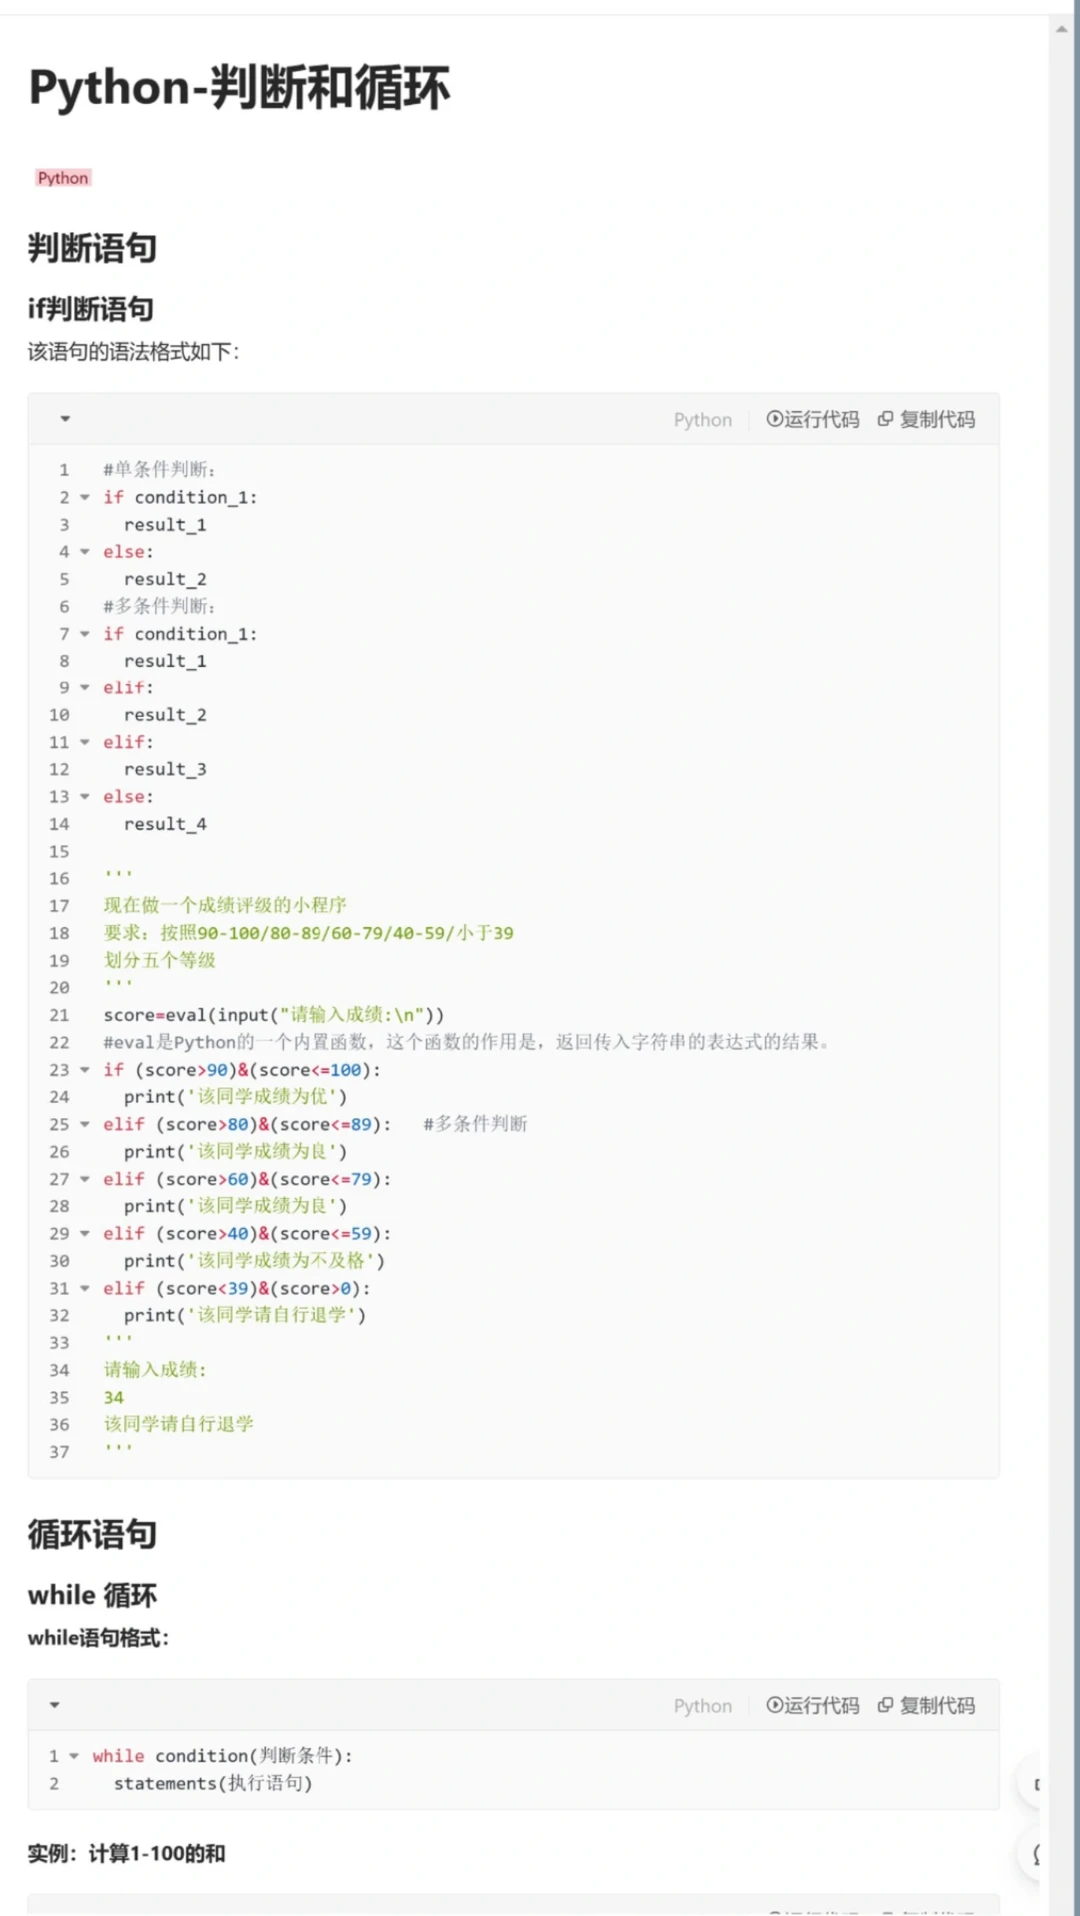
Task: Fold the if score>90 block at line 23
Action: pyautogui.click(x=85, y=1070)
